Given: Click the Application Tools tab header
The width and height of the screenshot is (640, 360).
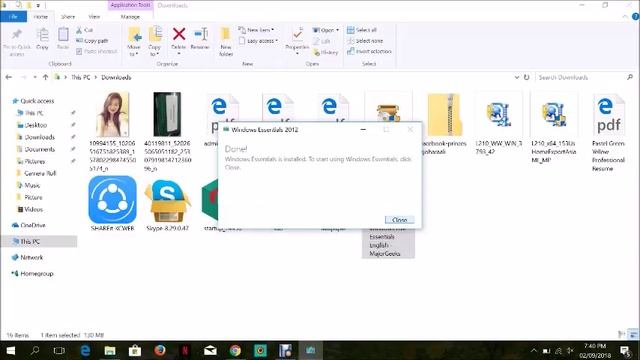Looking at the screenshot, I should pos(130,5).
